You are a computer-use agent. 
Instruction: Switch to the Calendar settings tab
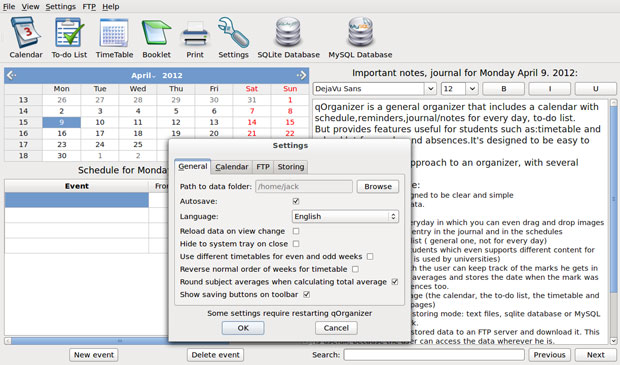232,167
